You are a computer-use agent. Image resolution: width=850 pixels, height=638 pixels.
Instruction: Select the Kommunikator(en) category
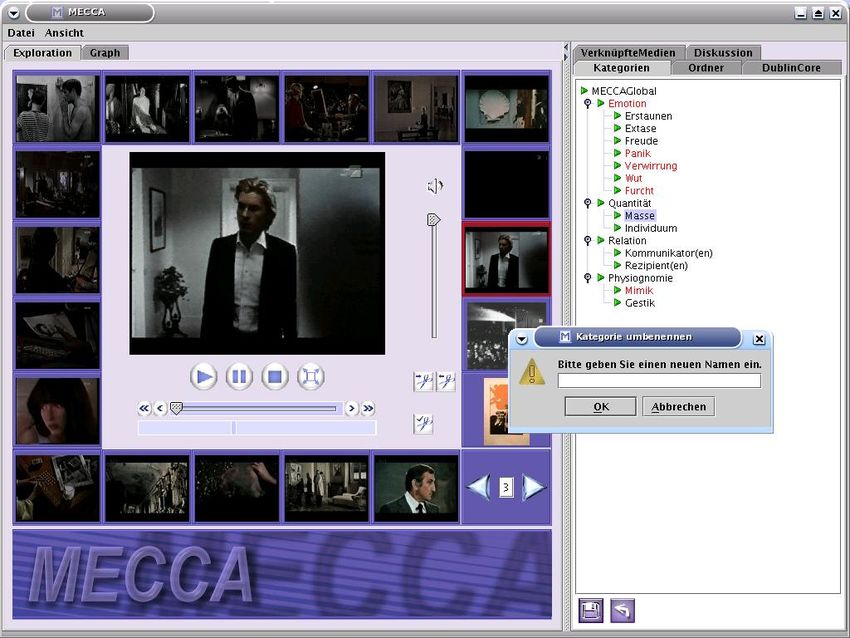click(x=668, y=253)
